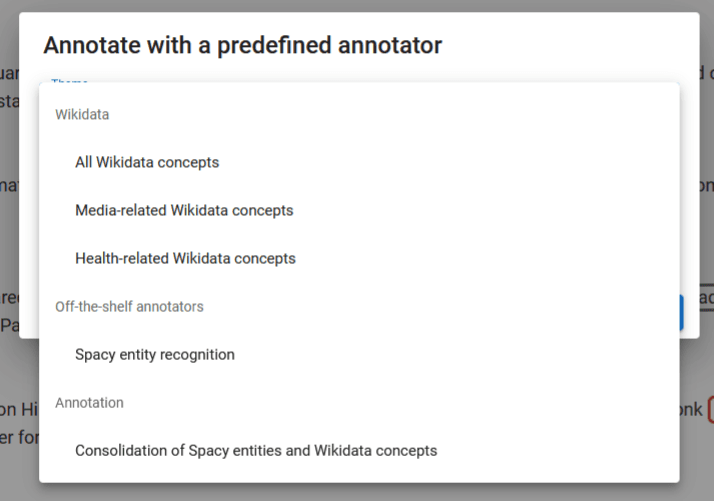Click the dialog title Annotate with a predefined annotator
The height and width of the screenshot is (501, 714).
[x=242, y=44]
